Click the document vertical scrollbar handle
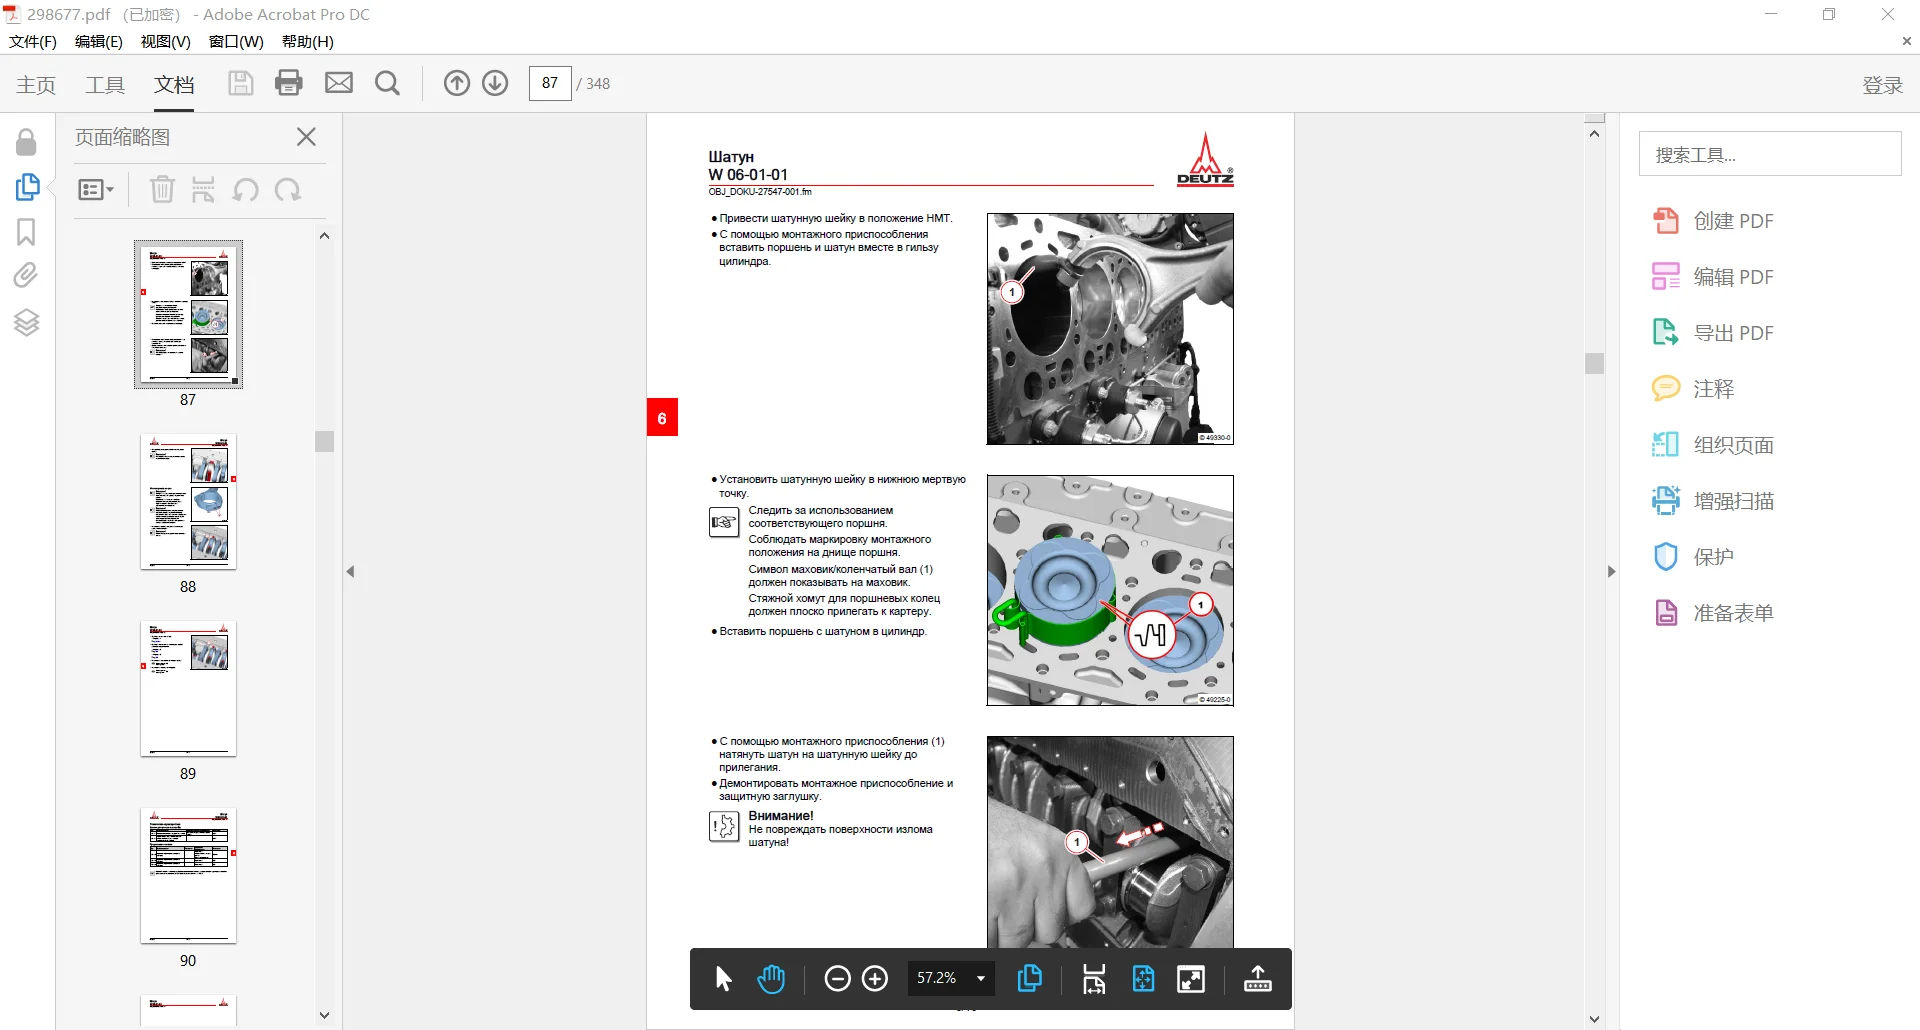 click(1595, 363)
